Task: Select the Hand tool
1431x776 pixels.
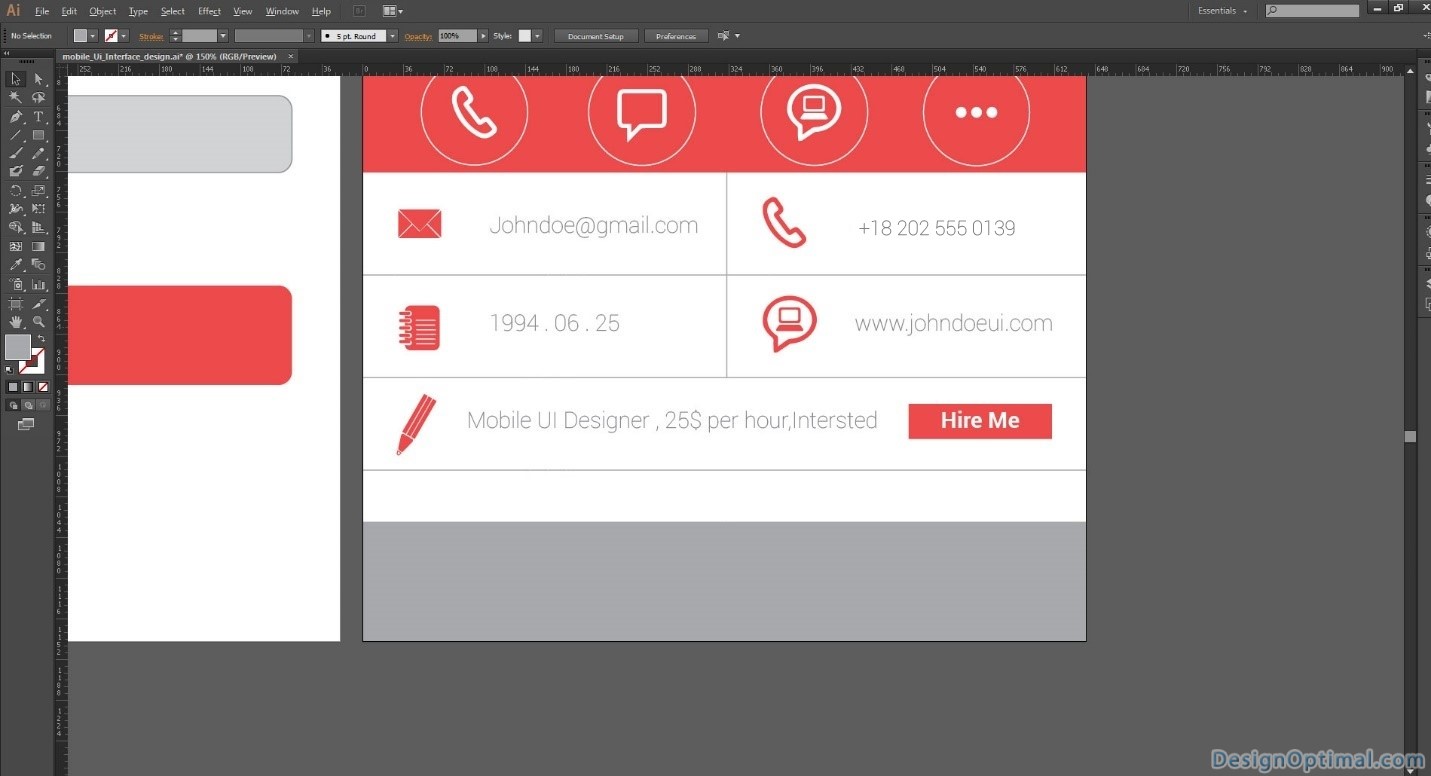Action: click(16, 322)
